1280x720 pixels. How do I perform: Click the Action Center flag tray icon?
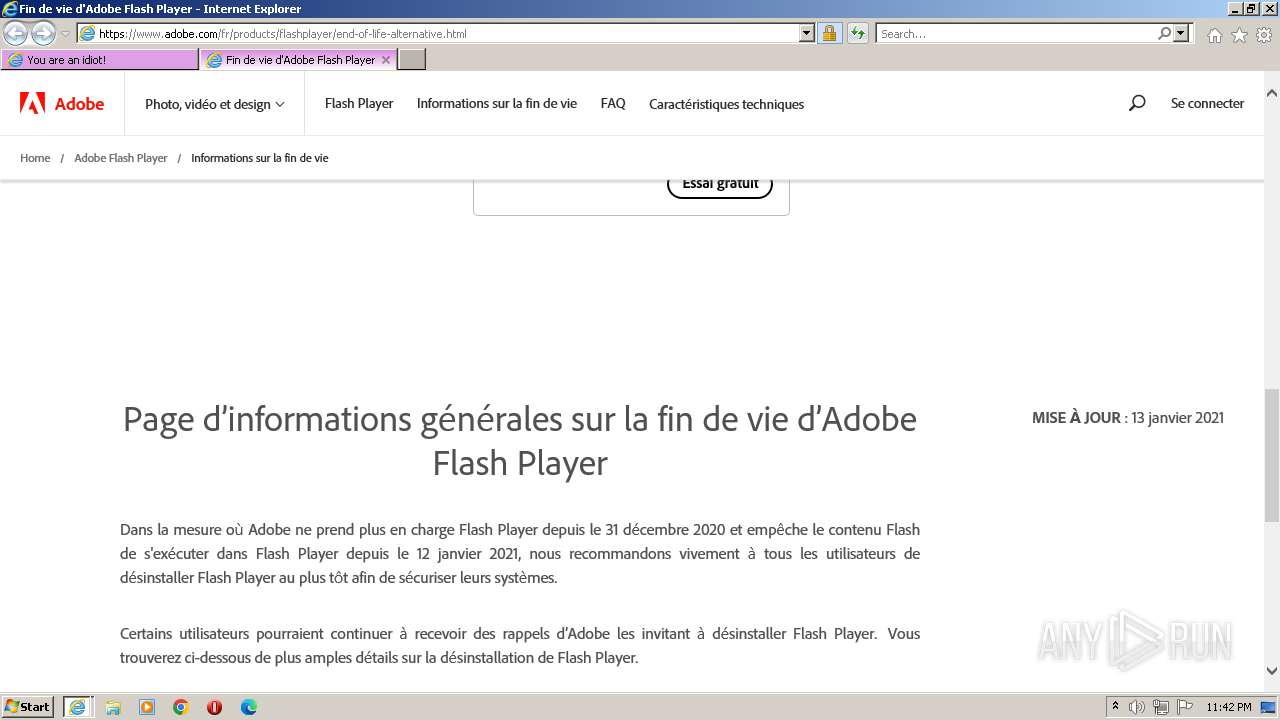[1185, 707]
